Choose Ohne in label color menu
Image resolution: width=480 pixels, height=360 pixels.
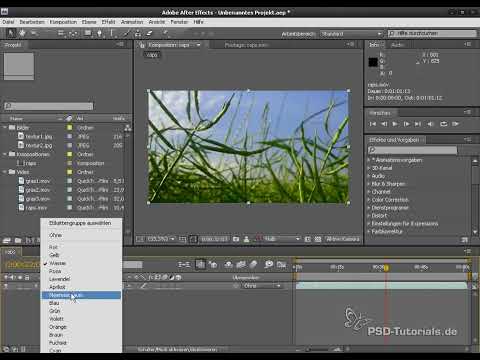(81, 235)
